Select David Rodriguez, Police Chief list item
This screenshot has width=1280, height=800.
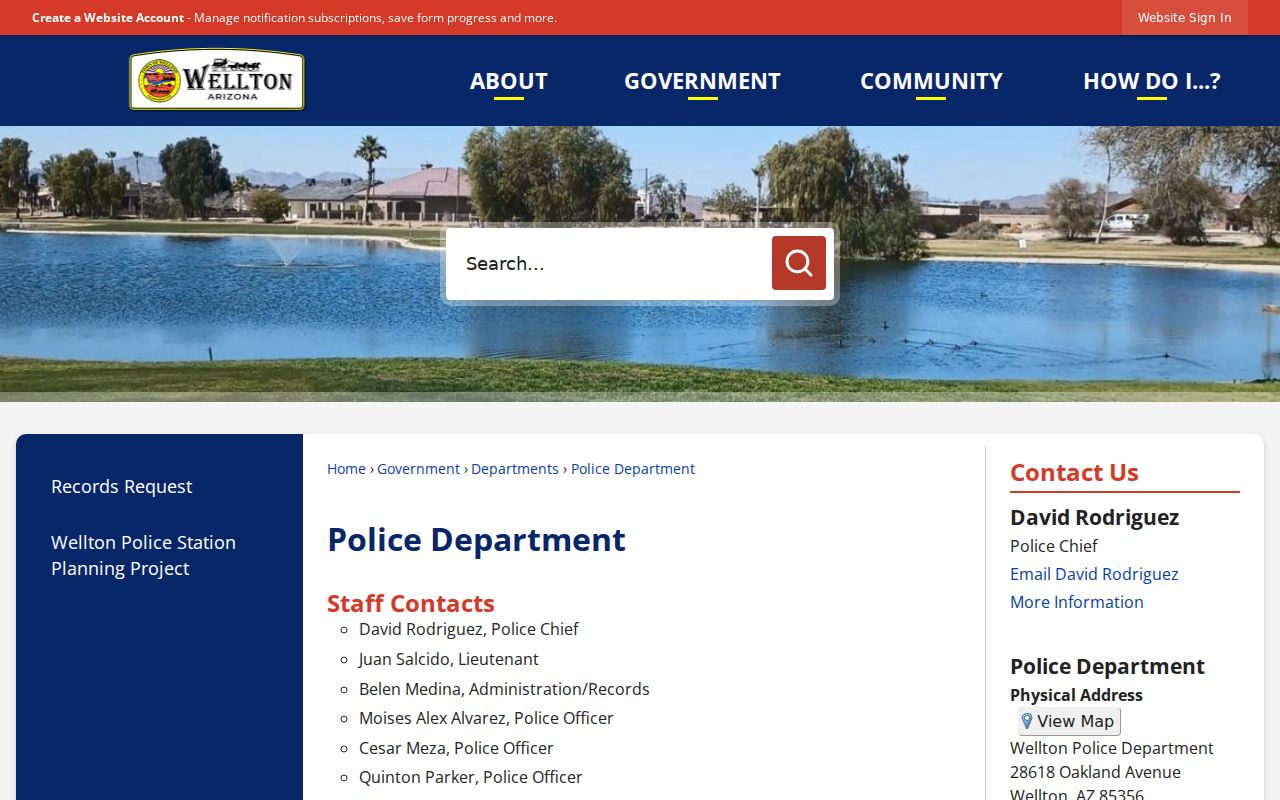tap(469, 629)
